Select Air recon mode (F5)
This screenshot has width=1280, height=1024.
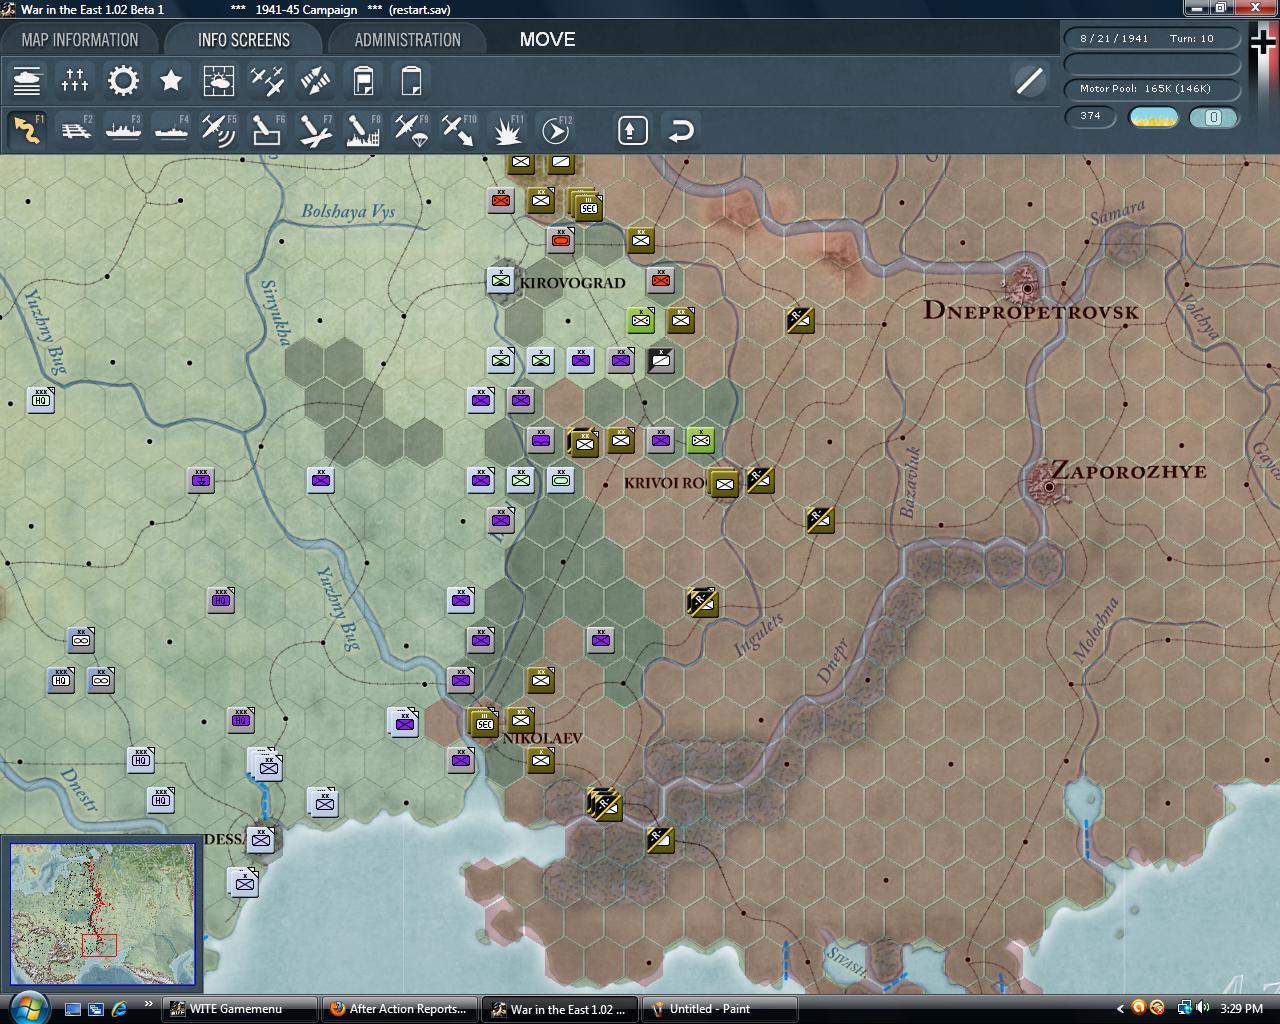tap(219, 130)
